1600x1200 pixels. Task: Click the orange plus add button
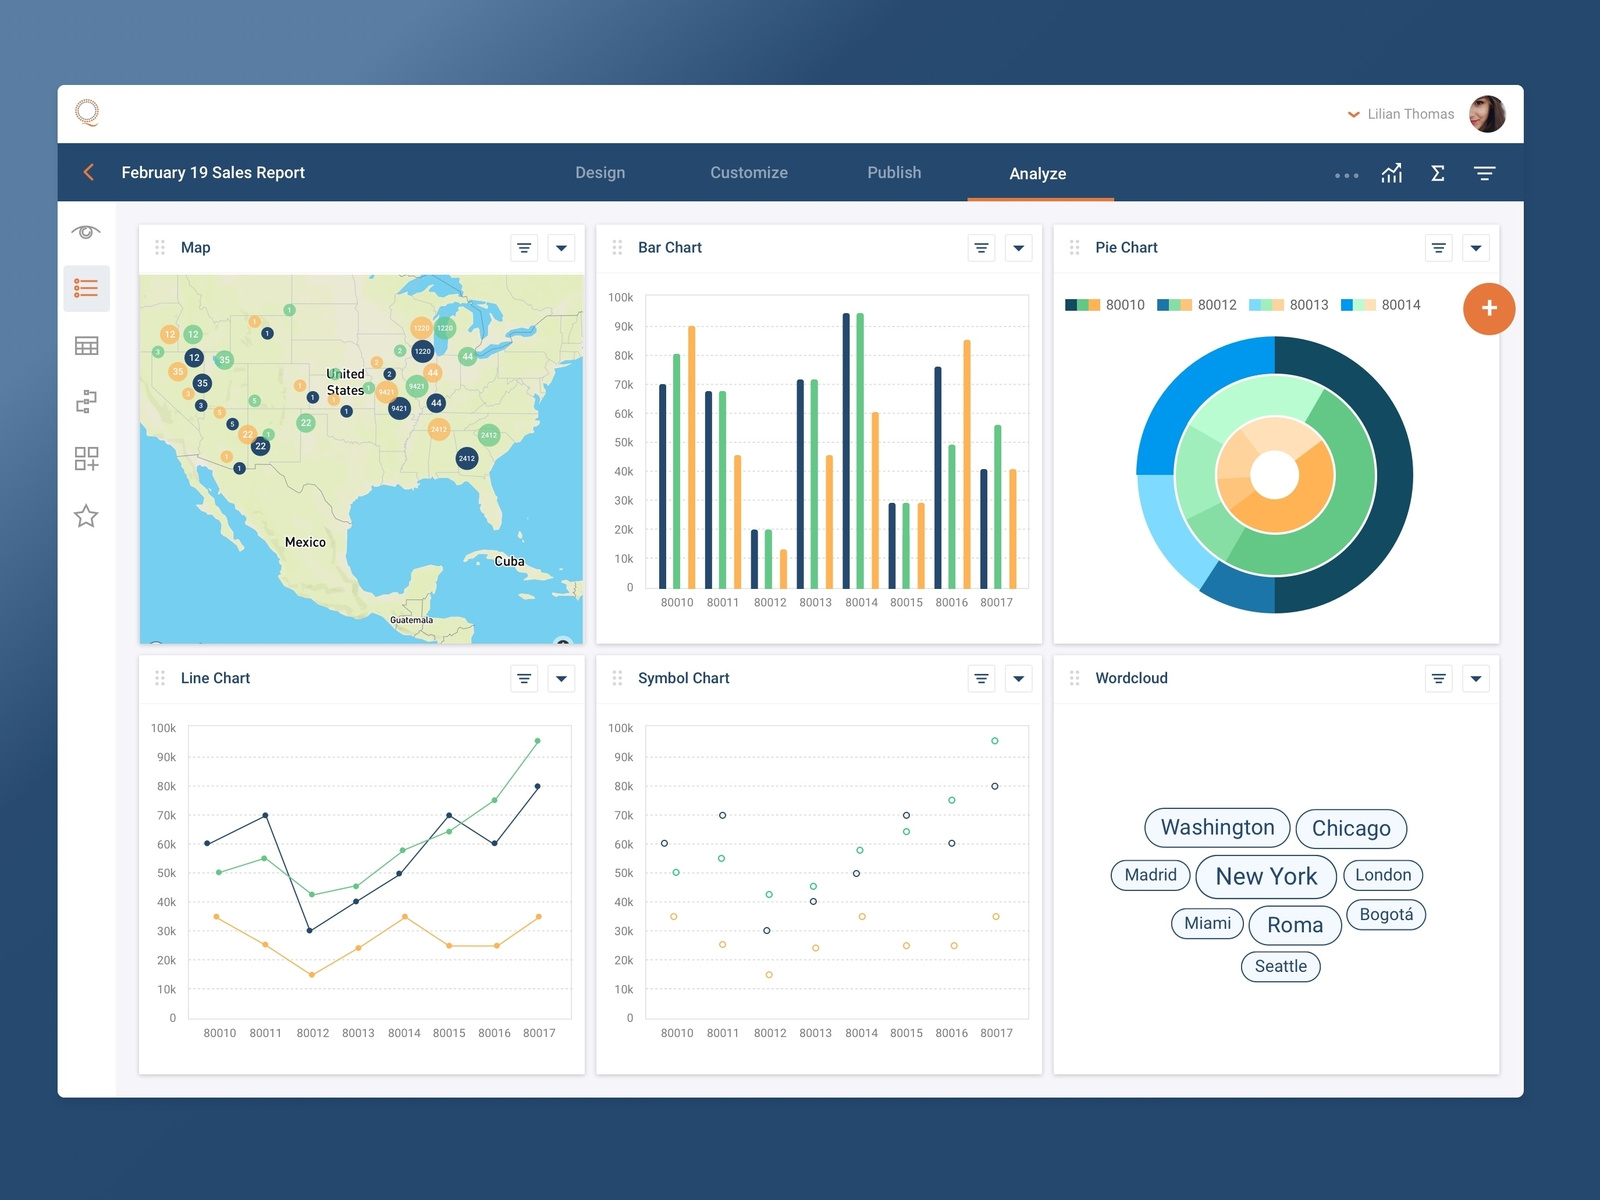pos(1489,308)
